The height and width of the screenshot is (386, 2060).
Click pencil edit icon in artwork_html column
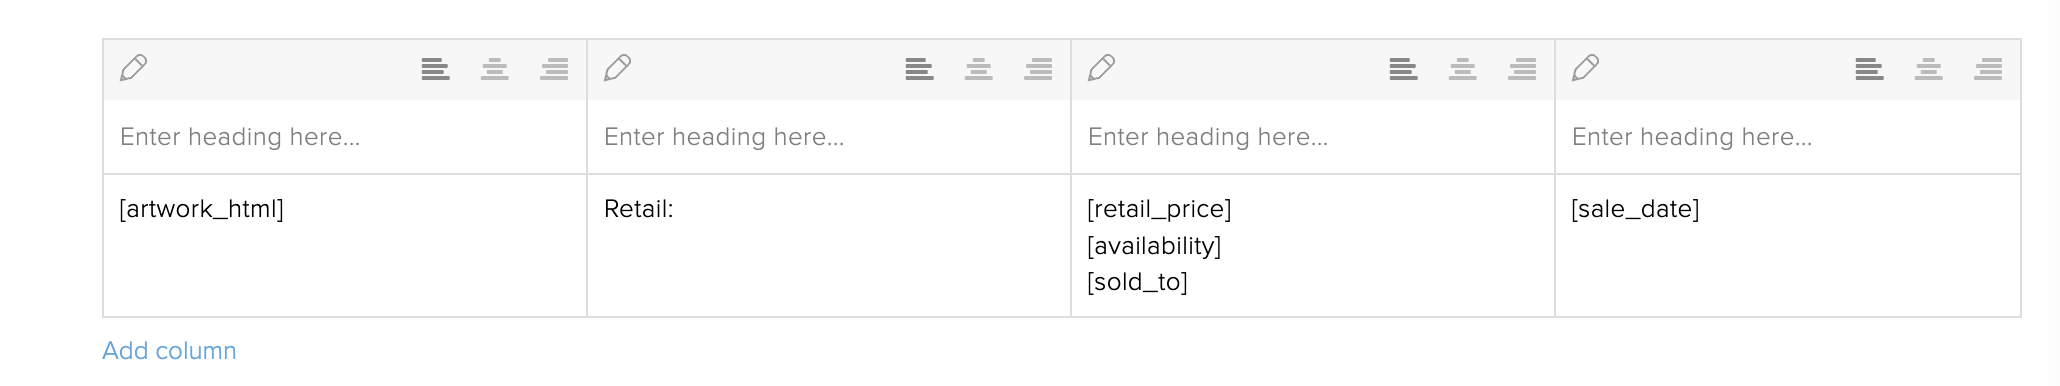(x=134, y=68)
